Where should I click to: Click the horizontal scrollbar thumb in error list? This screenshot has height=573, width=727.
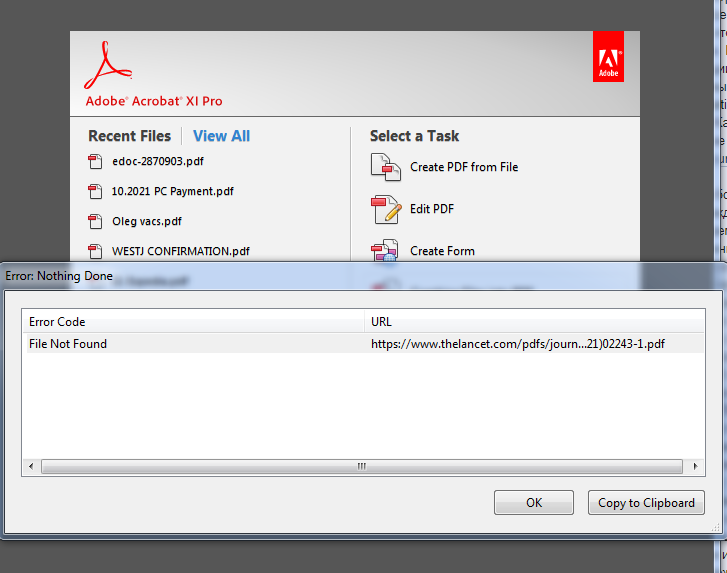click(362, 466)
